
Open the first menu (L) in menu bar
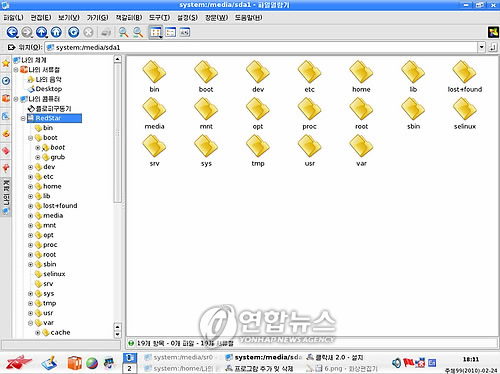(14, 18)
